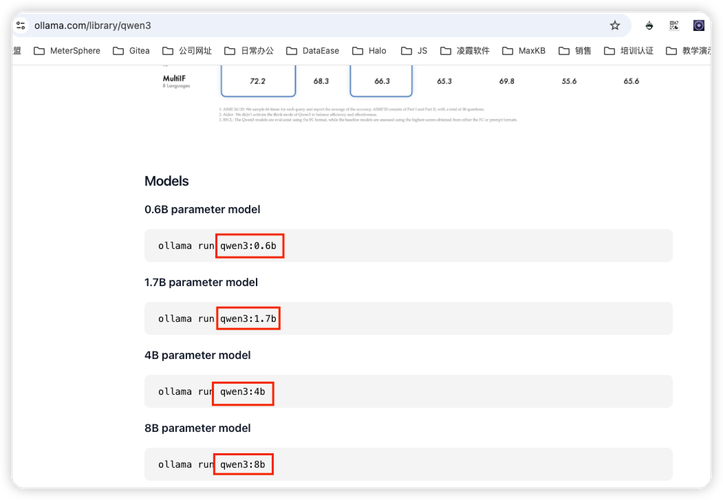Open the DataEase bookmark folder
This screenshot has height=500, width=723.
[312, 50]
